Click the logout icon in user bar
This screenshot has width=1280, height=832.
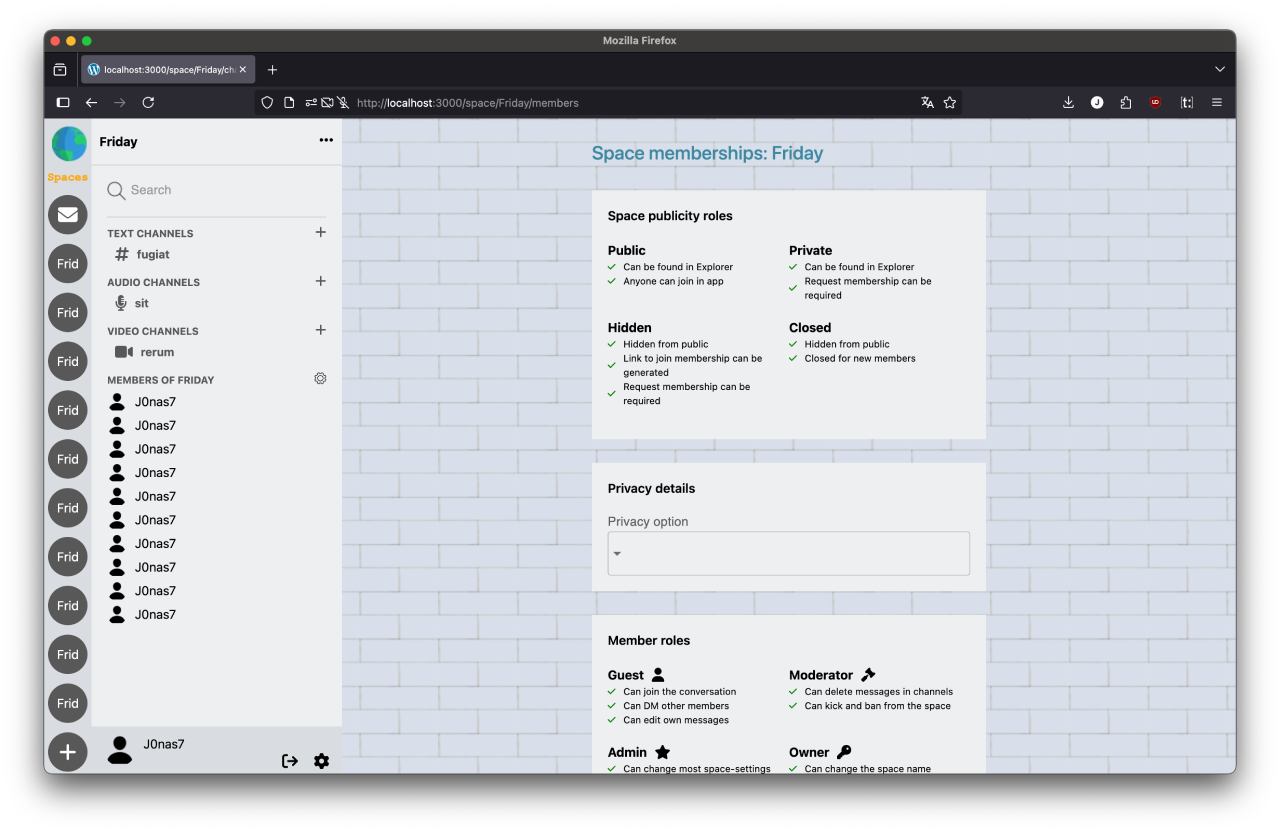pyautogui.click(x=290, y=761)
